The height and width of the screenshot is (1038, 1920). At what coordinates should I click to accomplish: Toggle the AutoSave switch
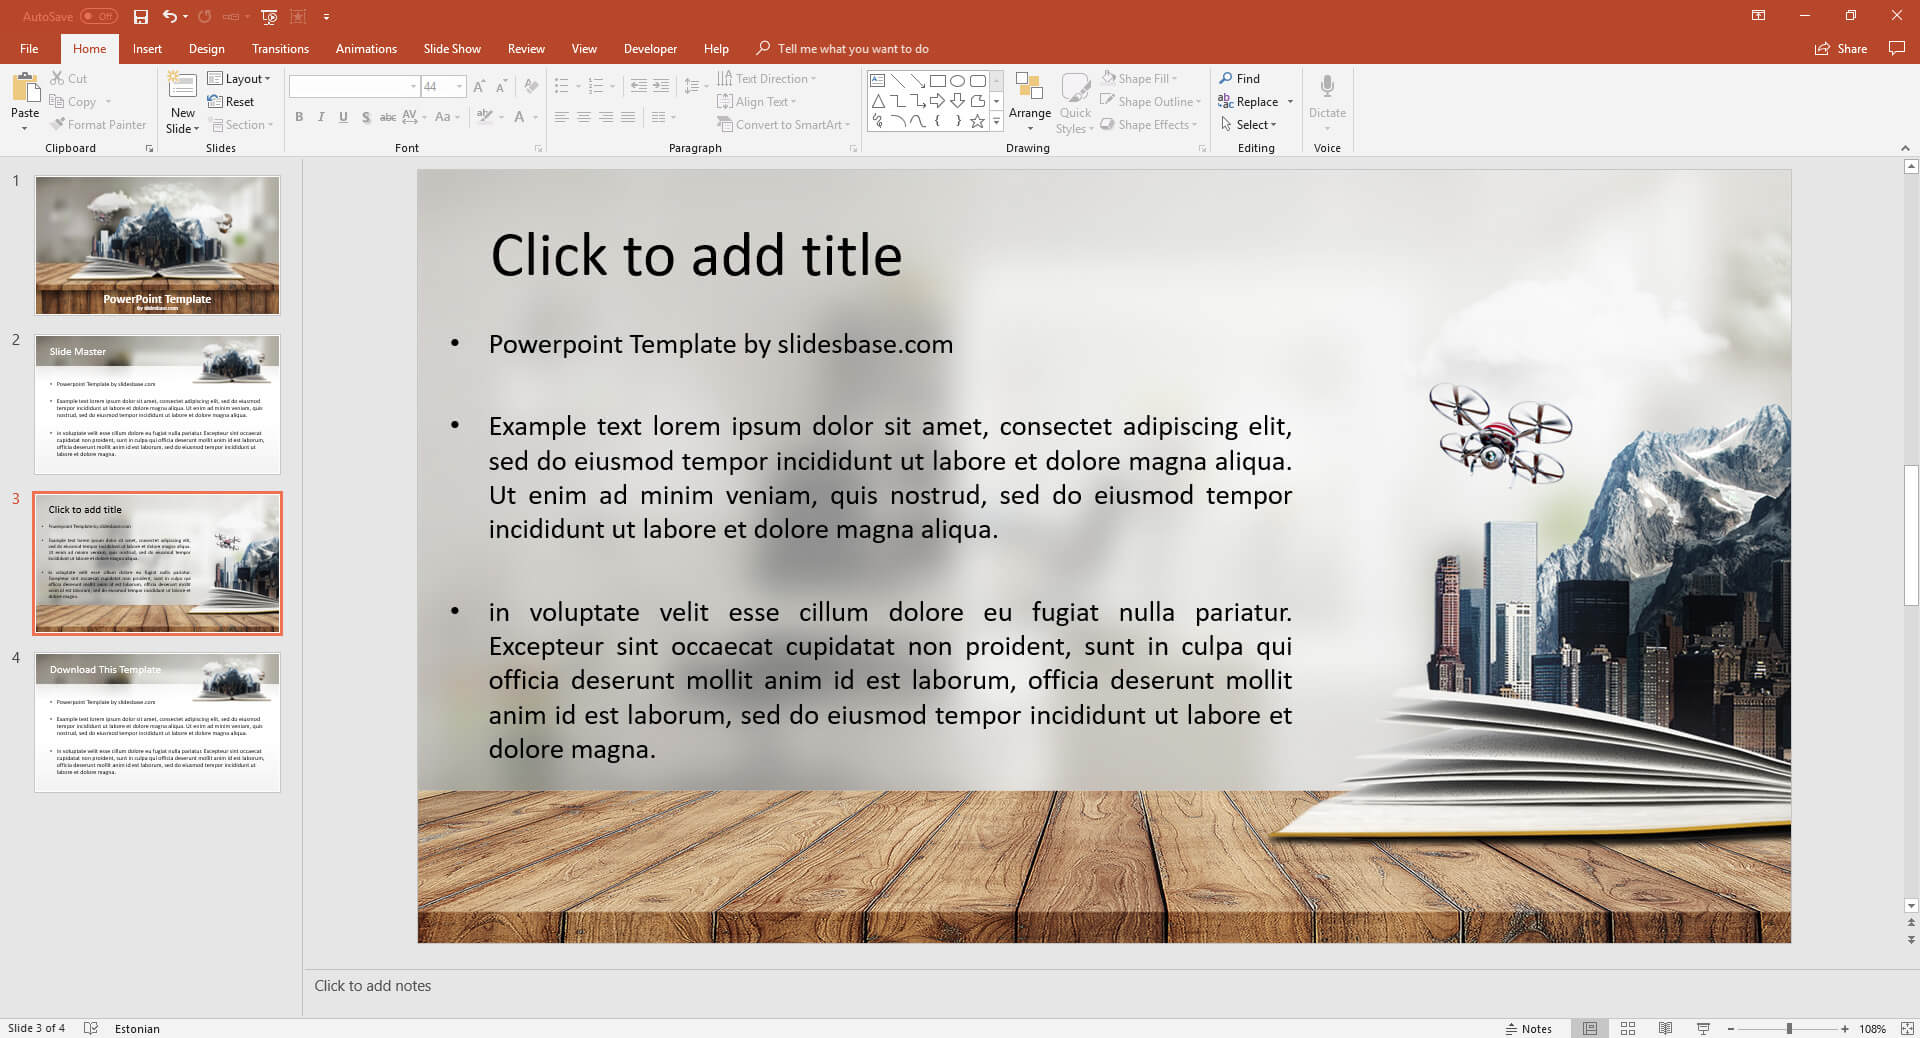pyautogui.click(x=98, y=17)
